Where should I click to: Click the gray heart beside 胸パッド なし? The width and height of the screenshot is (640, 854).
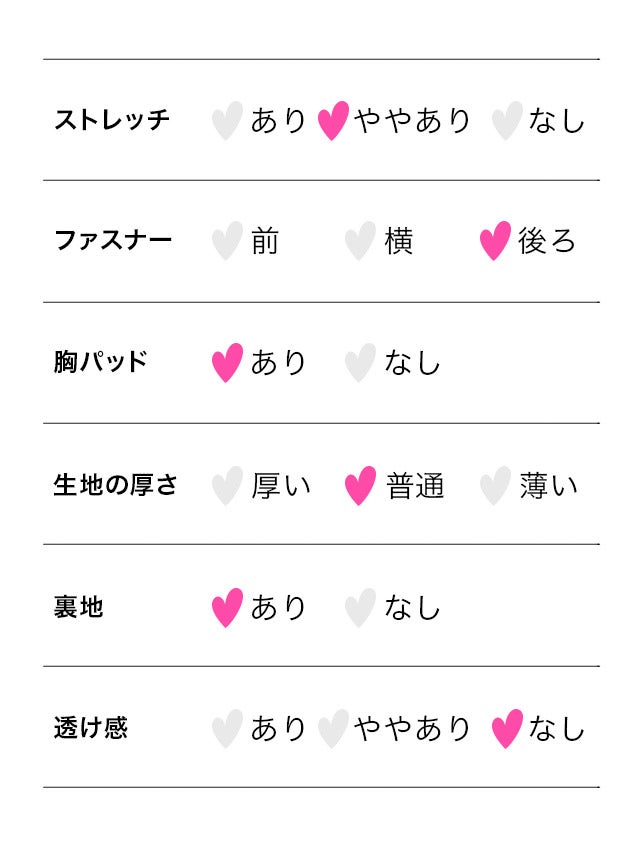tap(360, 363)
